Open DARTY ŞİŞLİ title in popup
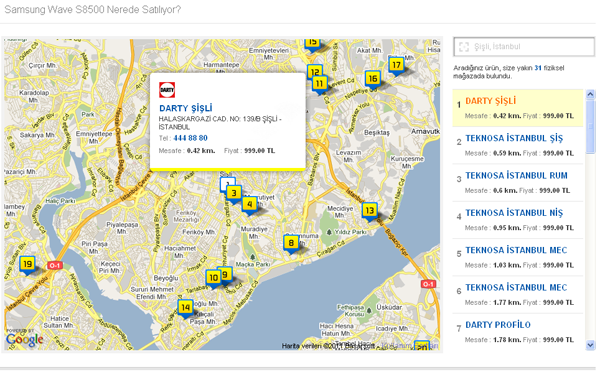 click(186, 108)
